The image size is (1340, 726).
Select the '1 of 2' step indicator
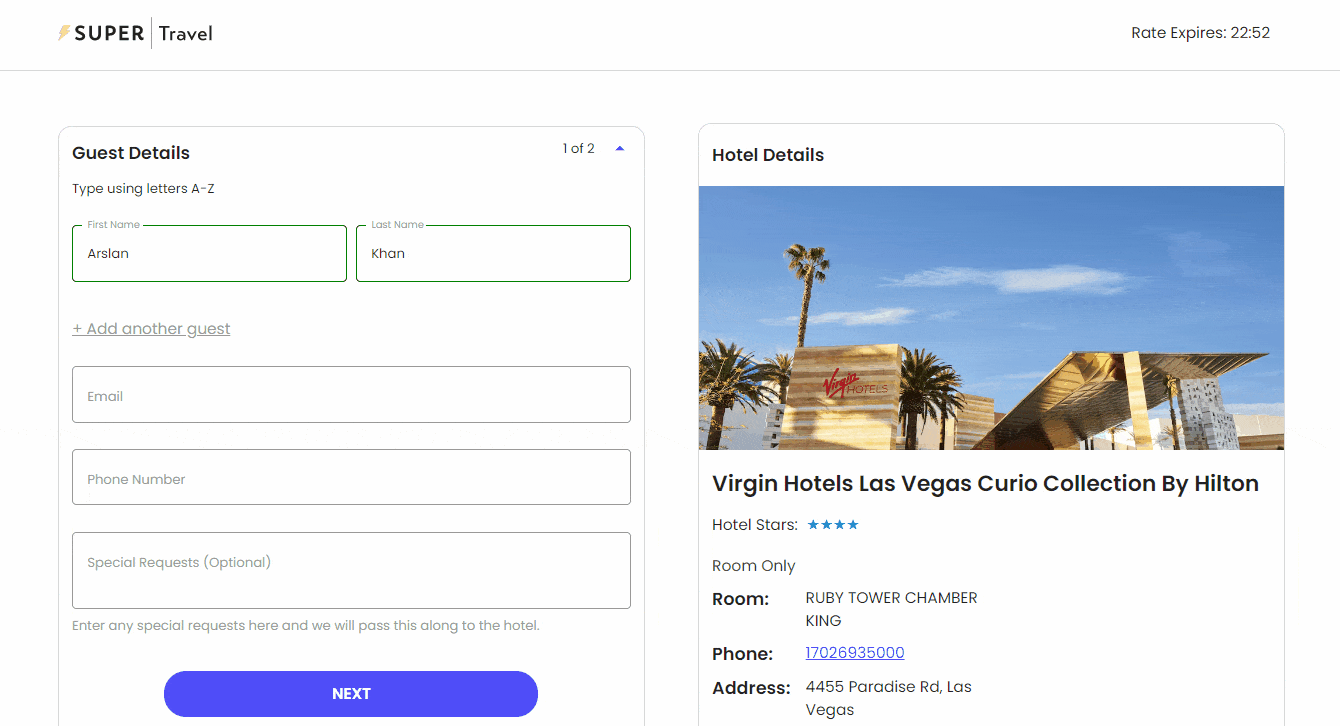tap(578, 149)
